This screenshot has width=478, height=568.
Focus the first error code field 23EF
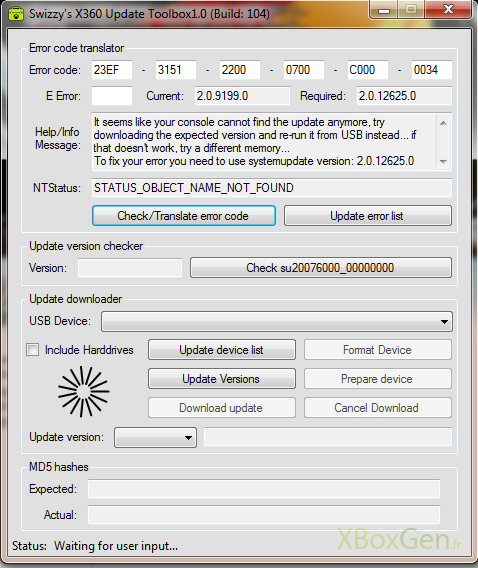[112, 70]
